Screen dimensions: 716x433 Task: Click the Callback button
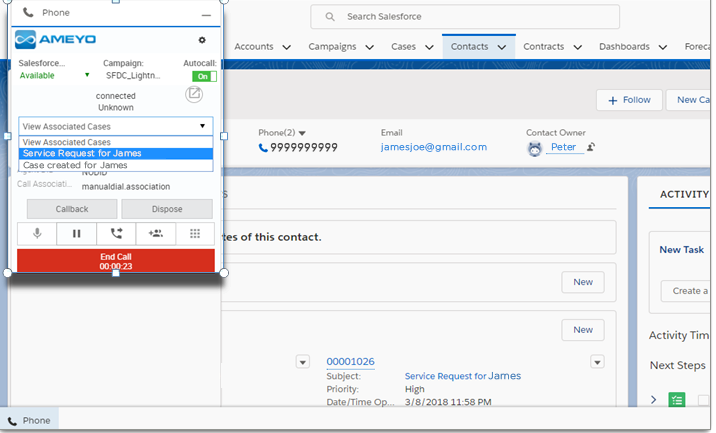(x=72, y=209)
